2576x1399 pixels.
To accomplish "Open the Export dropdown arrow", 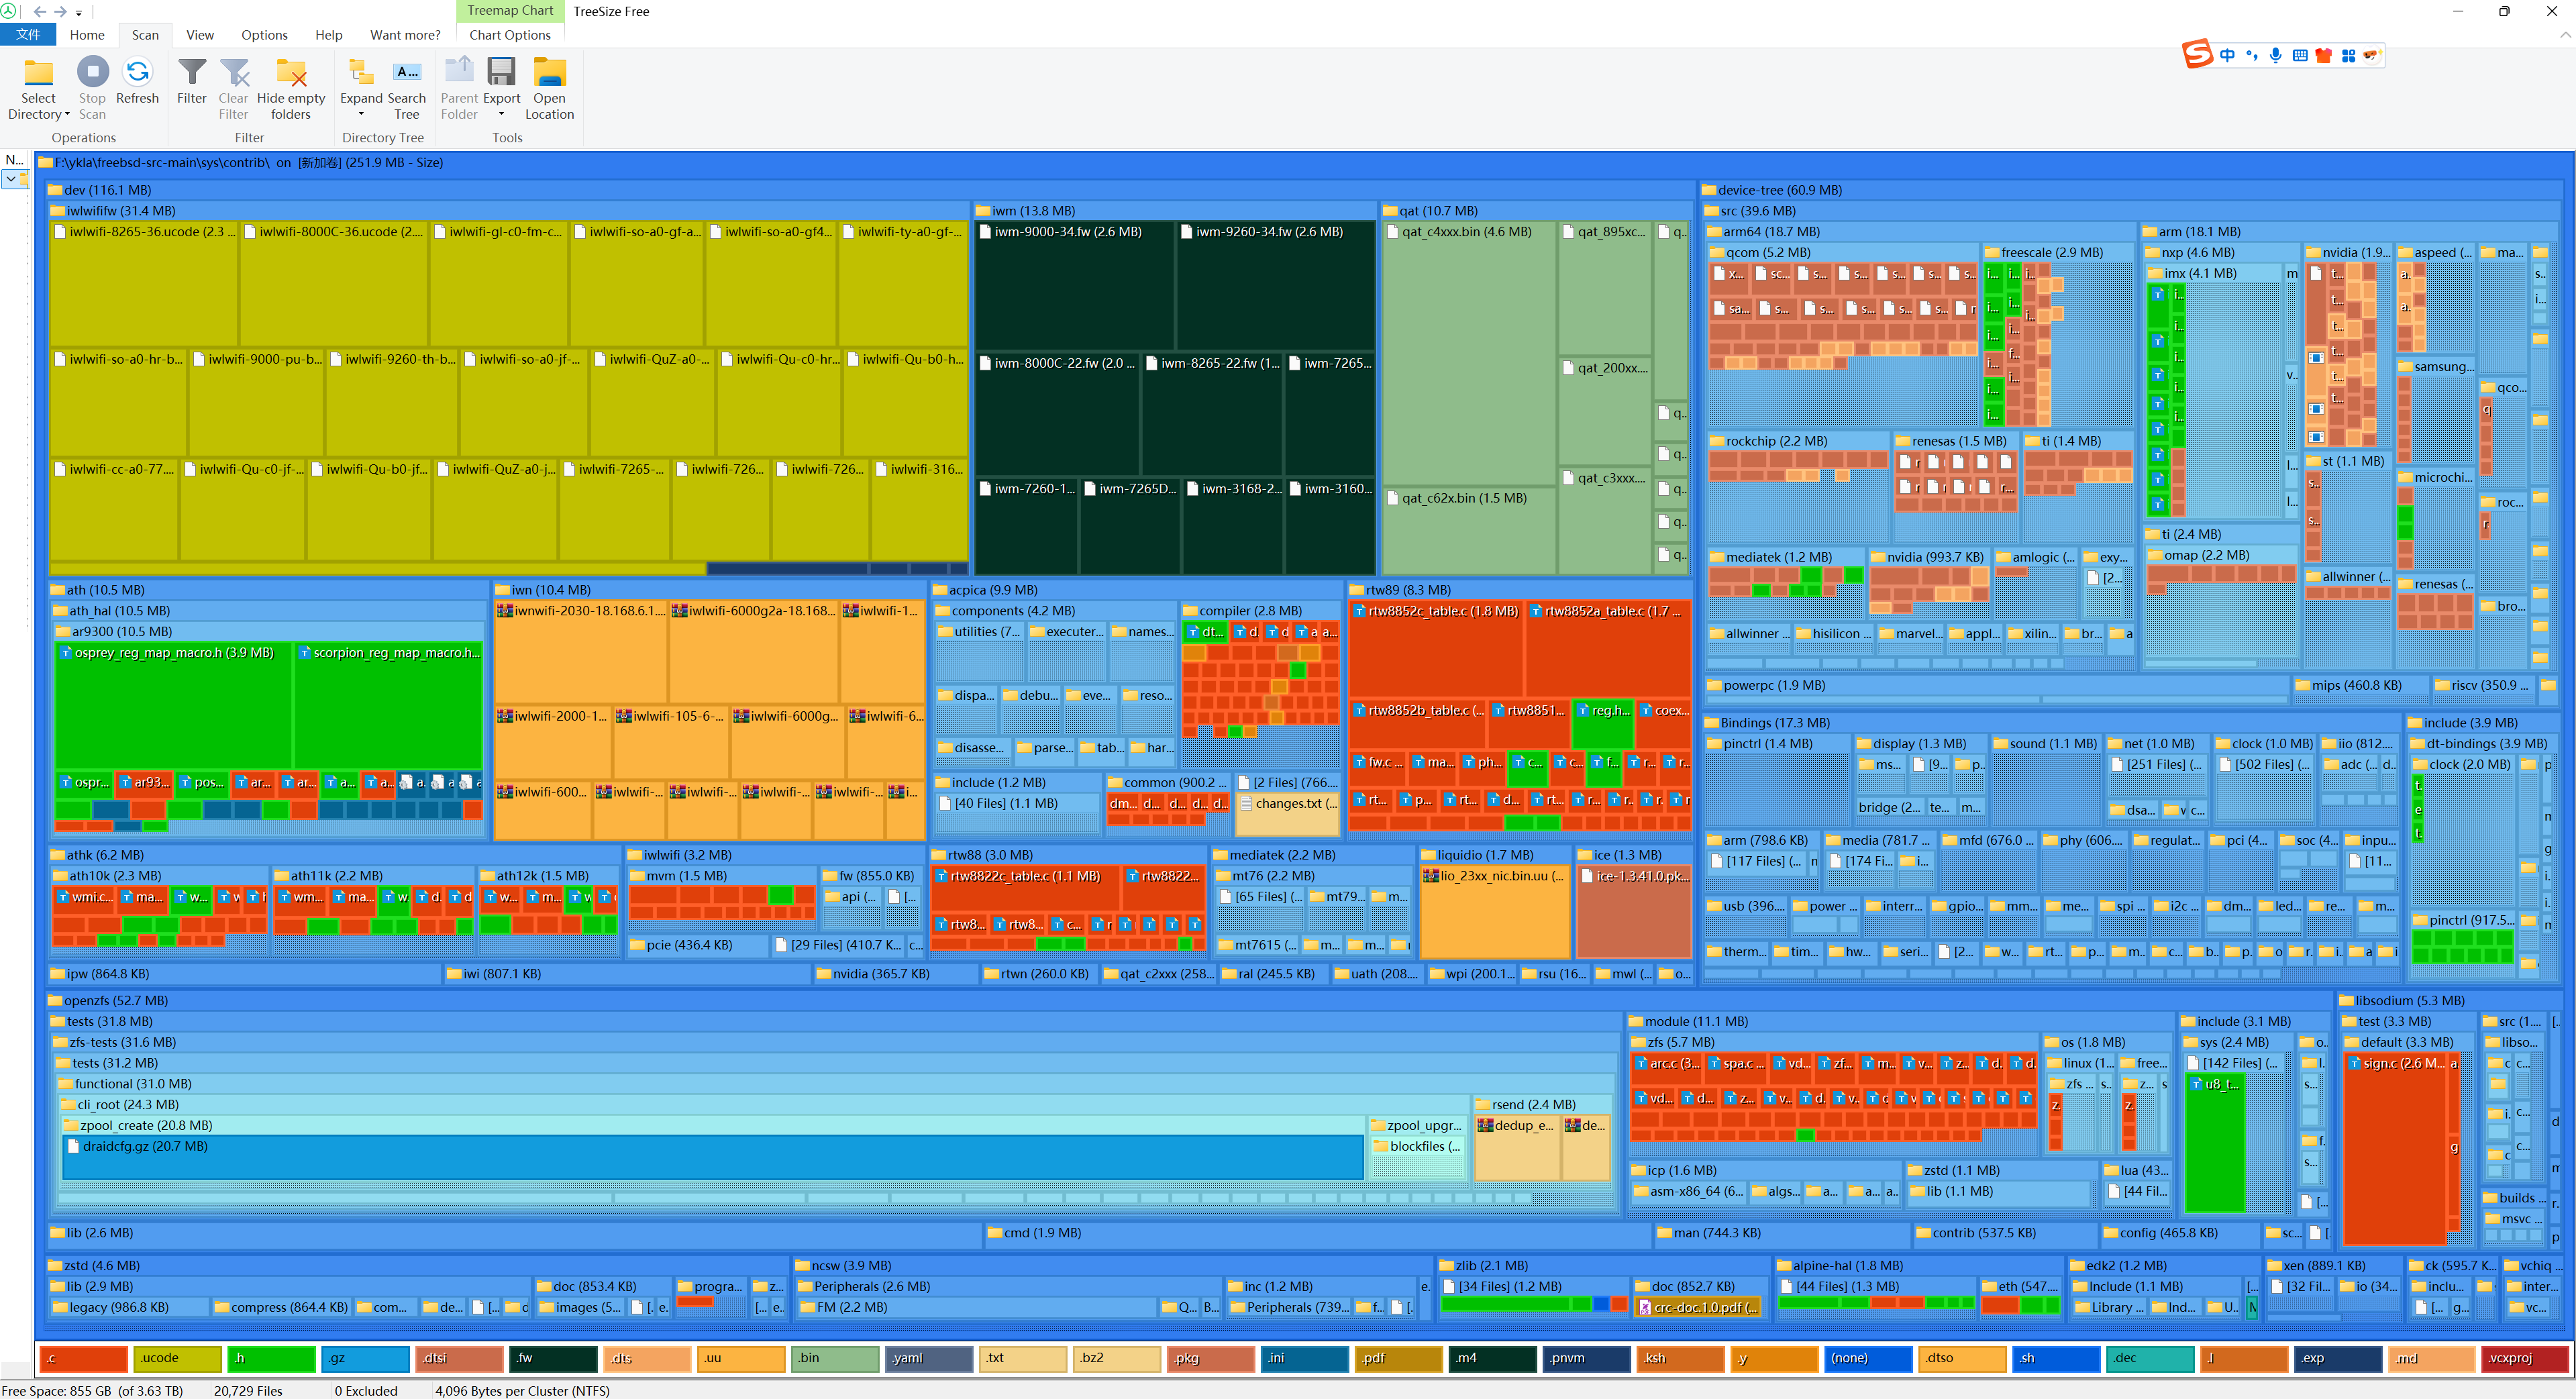I will (501, 114).
